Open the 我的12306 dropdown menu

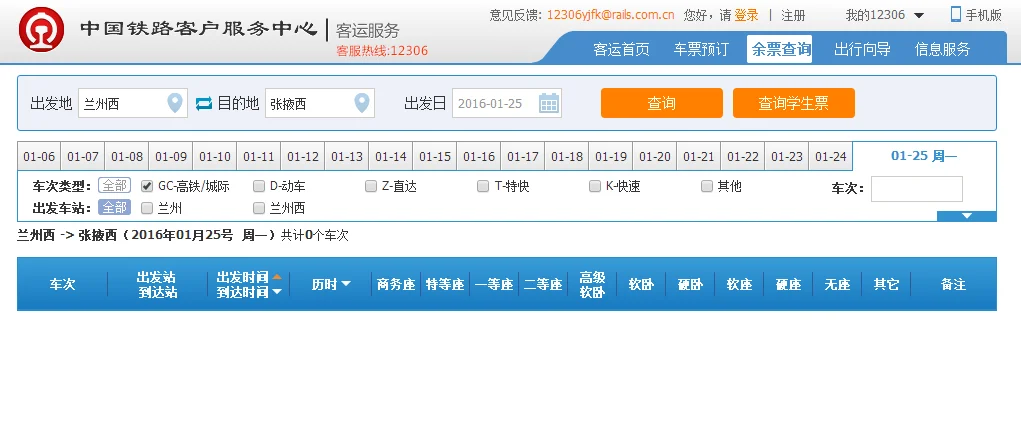click(885, 15)
